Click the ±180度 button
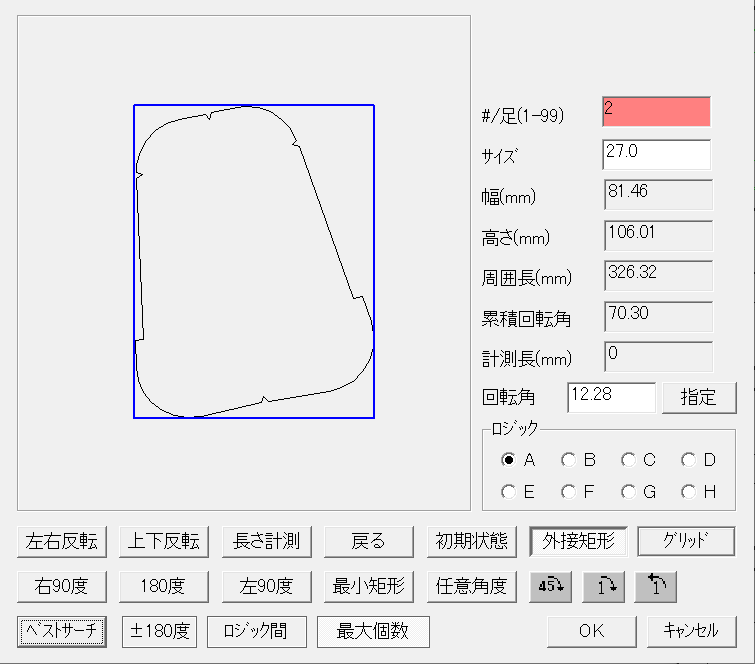 point(159,631)
